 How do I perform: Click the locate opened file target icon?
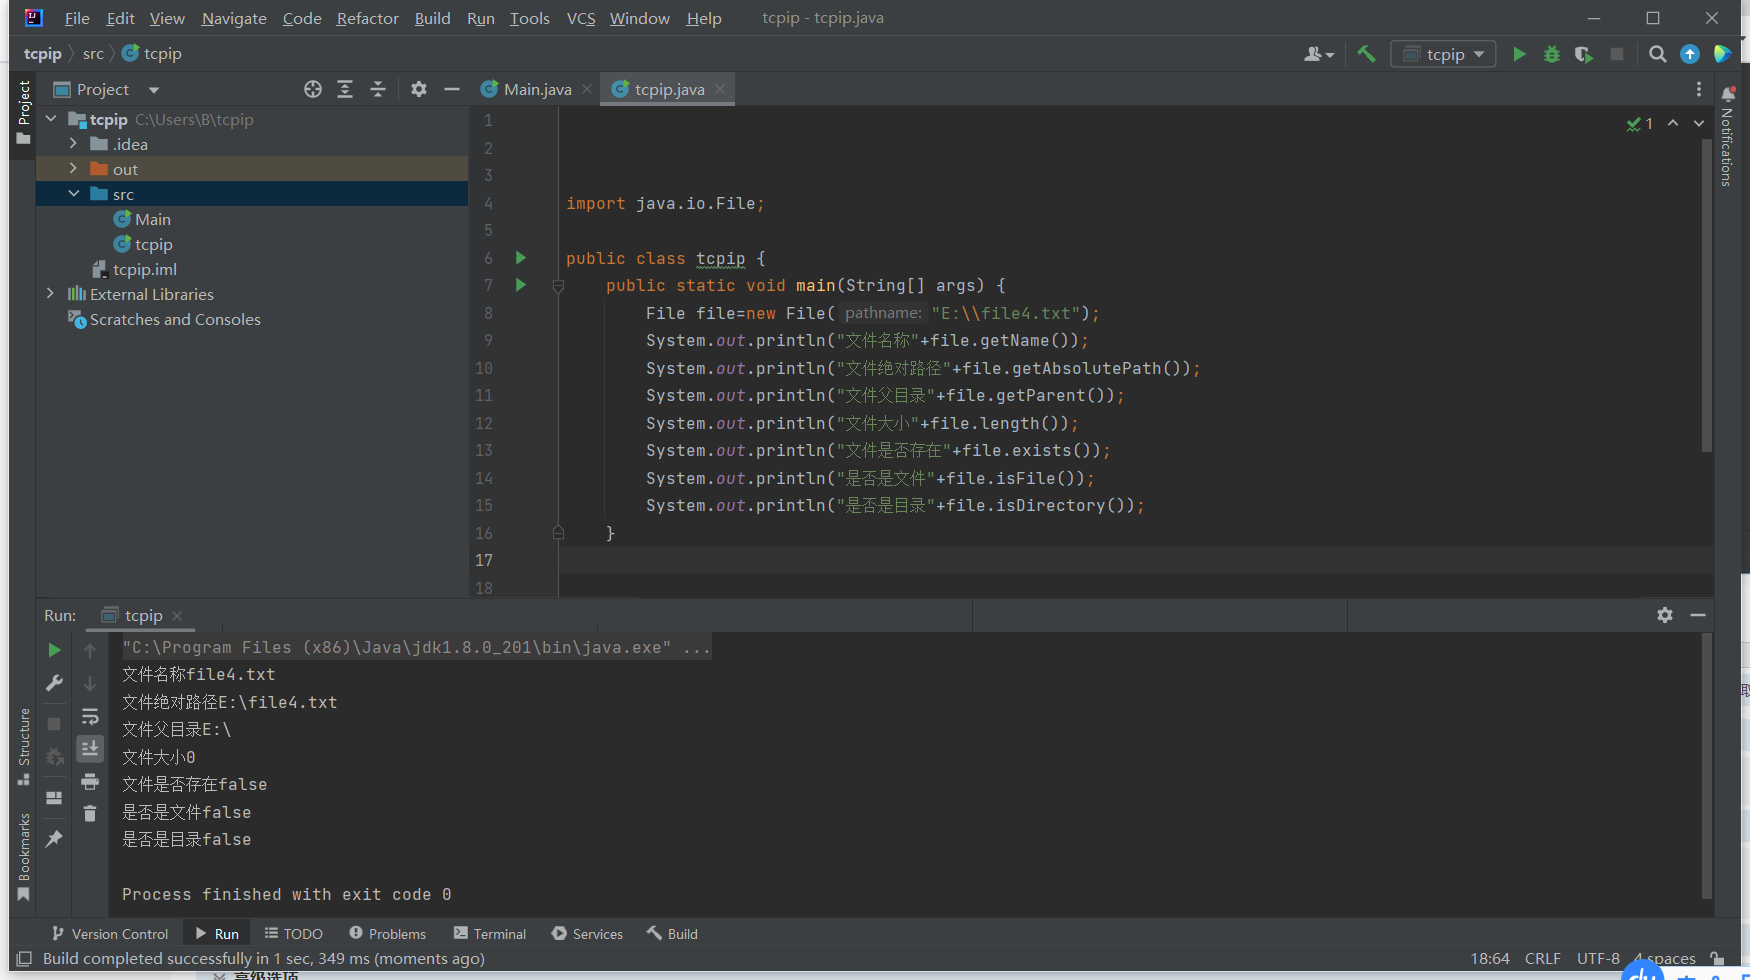[313, 89]
